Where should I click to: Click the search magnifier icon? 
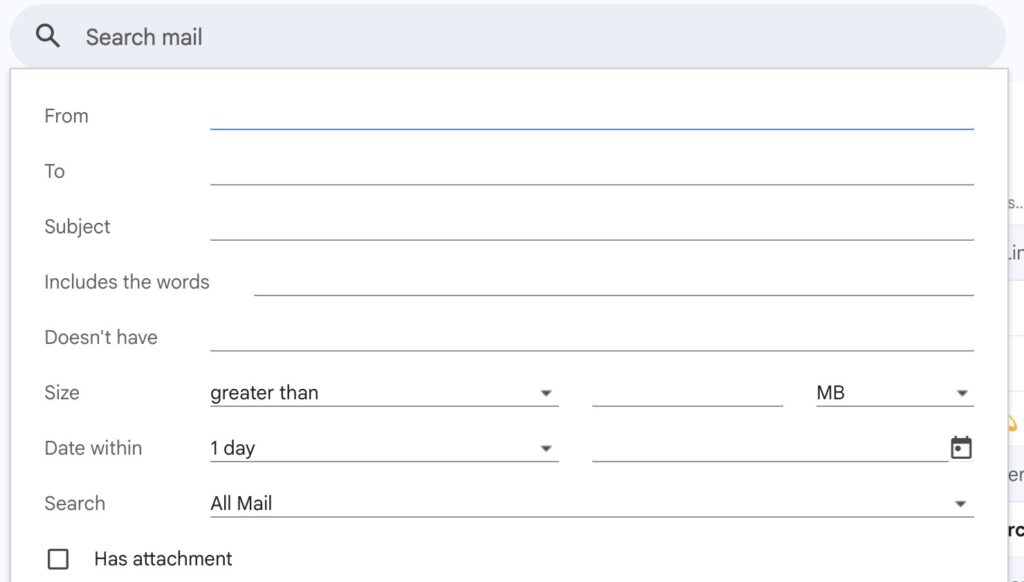[x=48, y=37]
